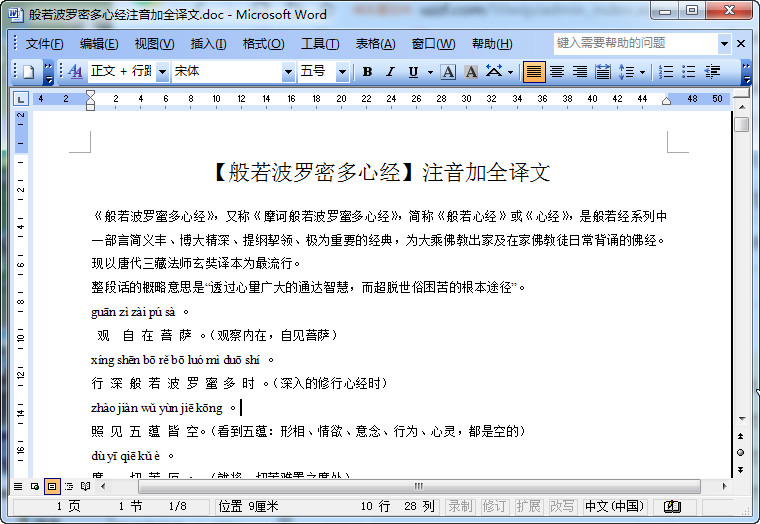This screenshot has width=760, height=524.
Task: Open help question history dropdown
Action: click(724, 44)
